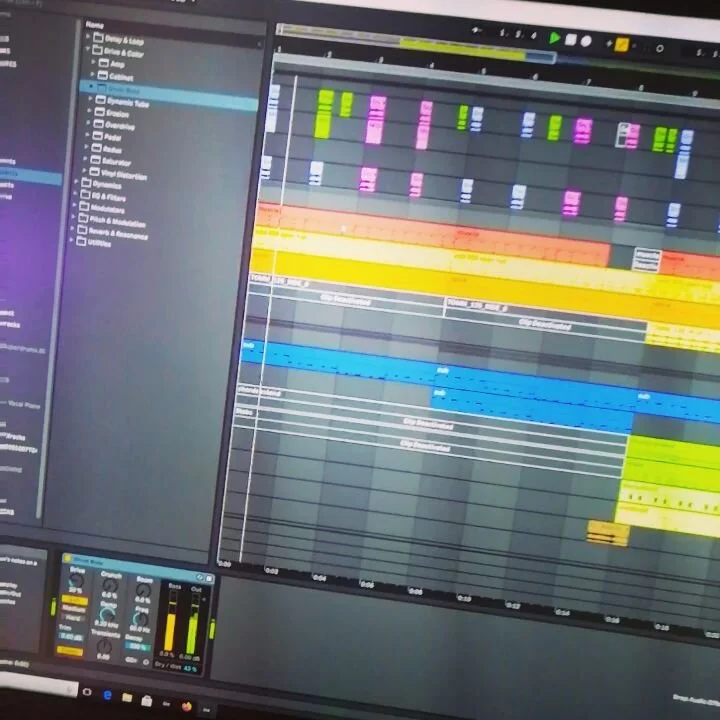Click the Boom Decay value field
Image resolution: width=720 pixels, height=720 pixels.
click(x=137, y=647)
